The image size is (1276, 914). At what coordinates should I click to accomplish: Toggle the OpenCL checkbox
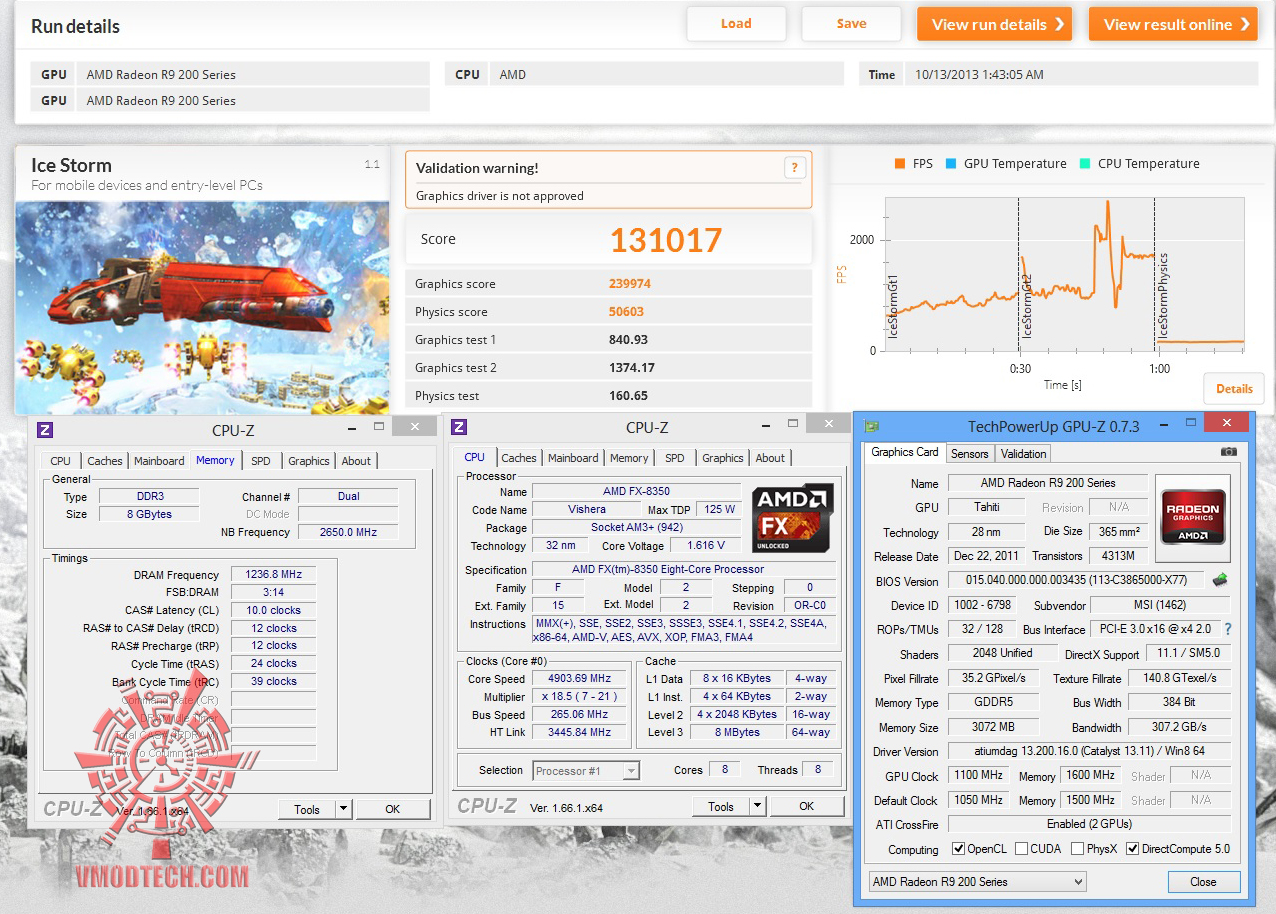click(x=959, y=849)
